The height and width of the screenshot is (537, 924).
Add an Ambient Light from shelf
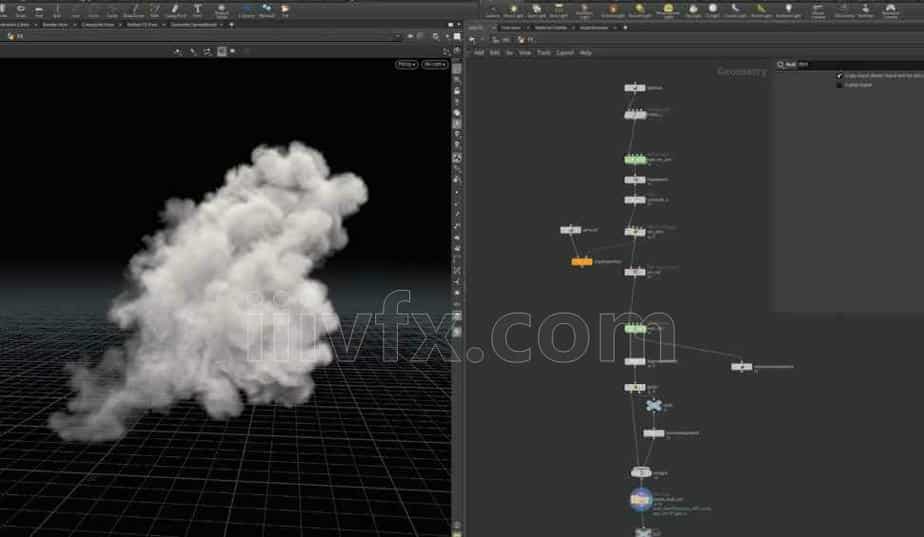coord(788,10)
